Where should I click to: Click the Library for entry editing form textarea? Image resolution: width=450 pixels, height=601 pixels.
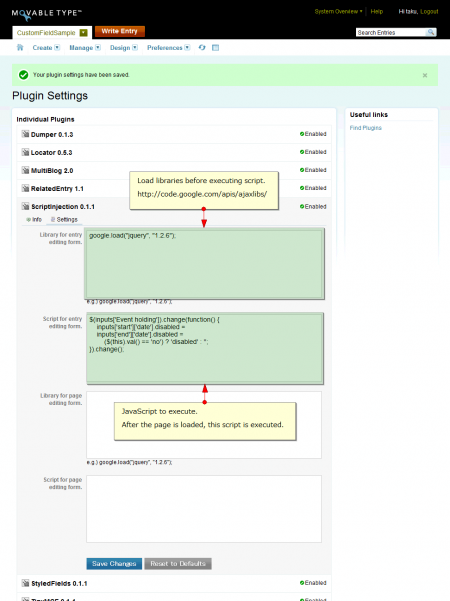pyautogui.click(x=204, y=264)
